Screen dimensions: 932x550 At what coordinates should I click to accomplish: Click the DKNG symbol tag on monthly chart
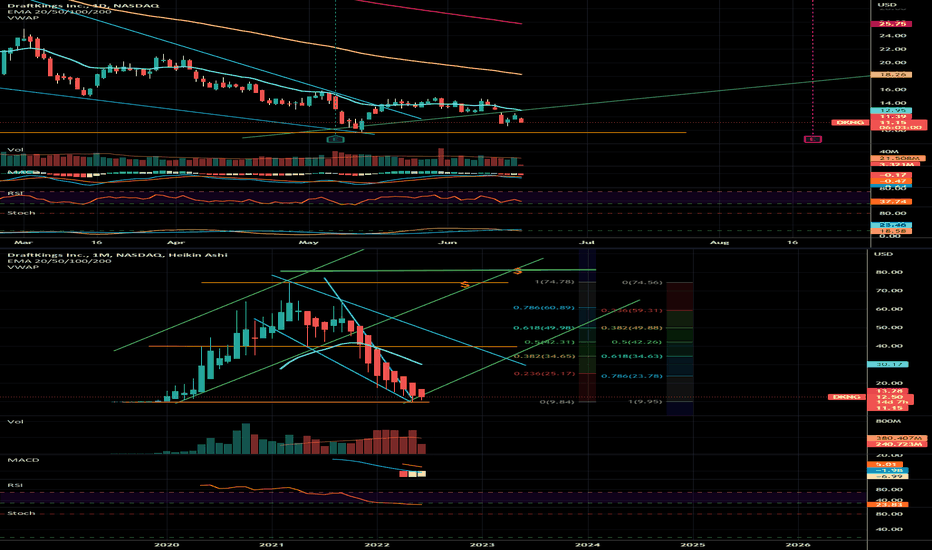(846, 397)
